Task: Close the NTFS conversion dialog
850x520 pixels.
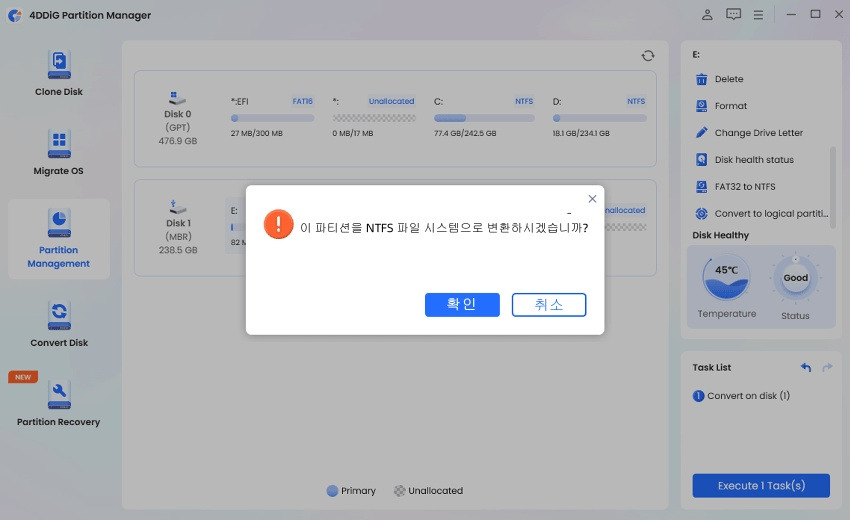Action: point(592,199)
